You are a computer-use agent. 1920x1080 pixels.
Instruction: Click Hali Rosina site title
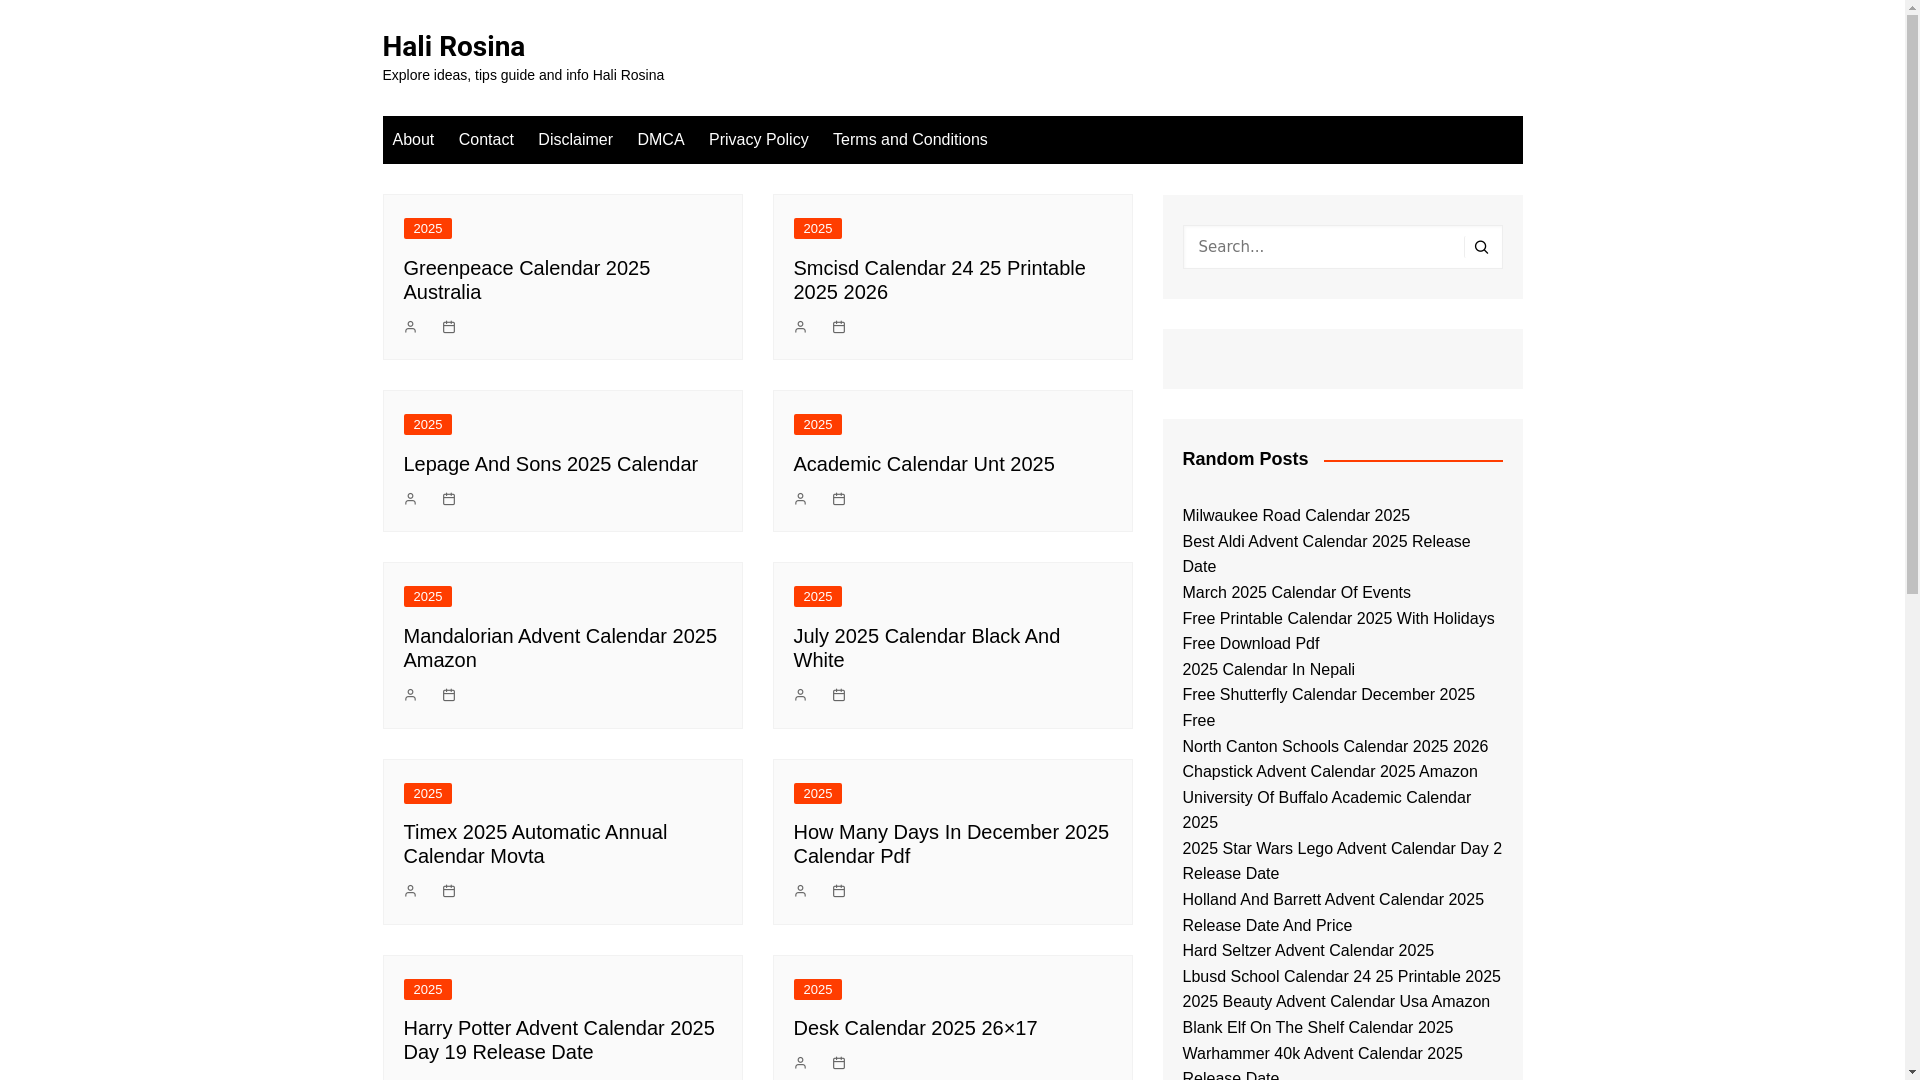pos(453,46)
